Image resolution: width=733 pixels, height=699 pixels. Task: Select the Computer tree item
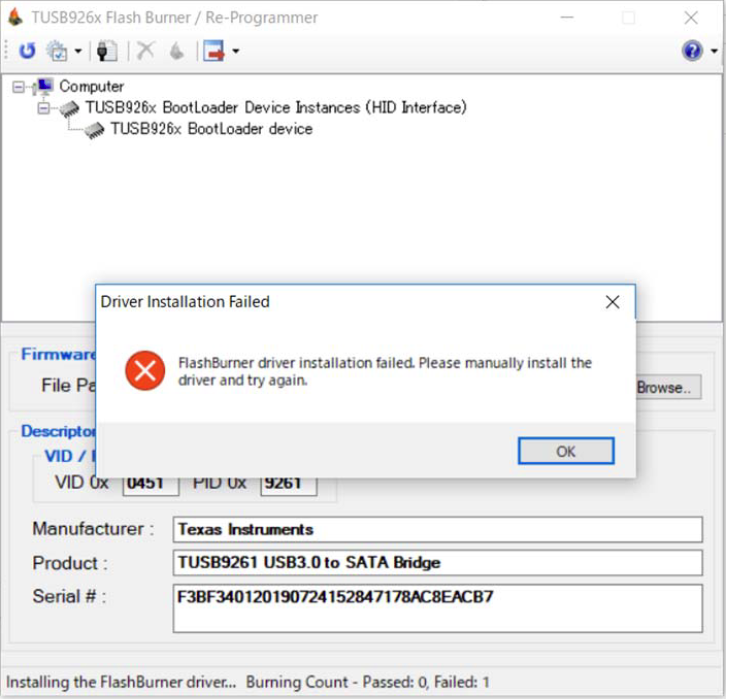(x=92, y=86)
